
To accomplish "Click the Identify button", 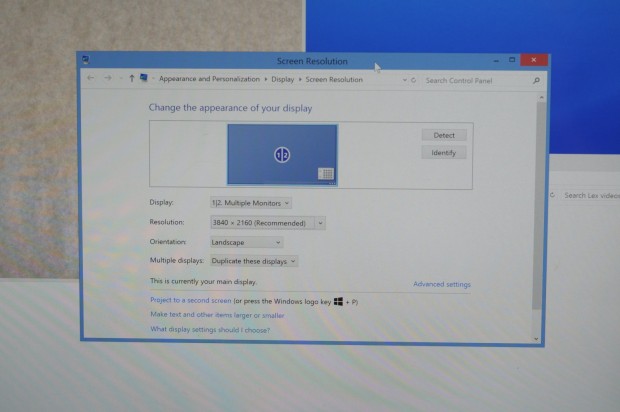I will pyautogui.click(x=444, y=153).
